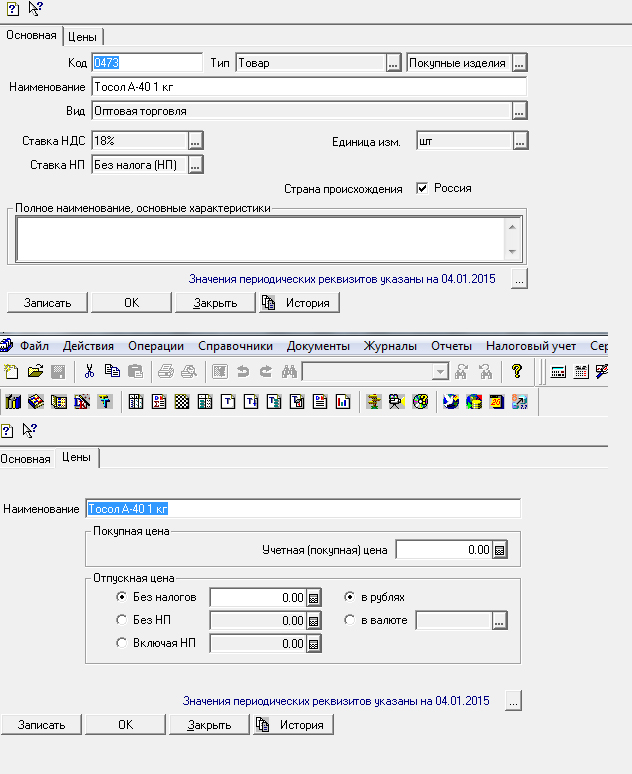Select the Включая НП radio option
Viewport: 632px width, 774px height.
point(121,644)
